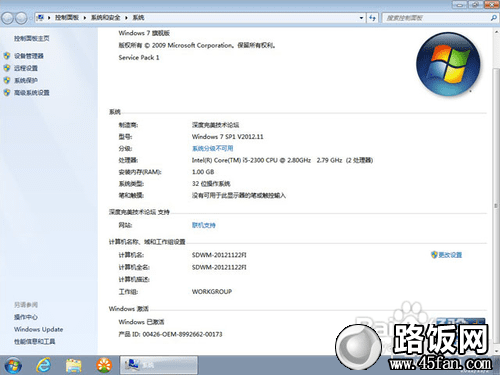Click the address bar computer icon

pos(40,18)
